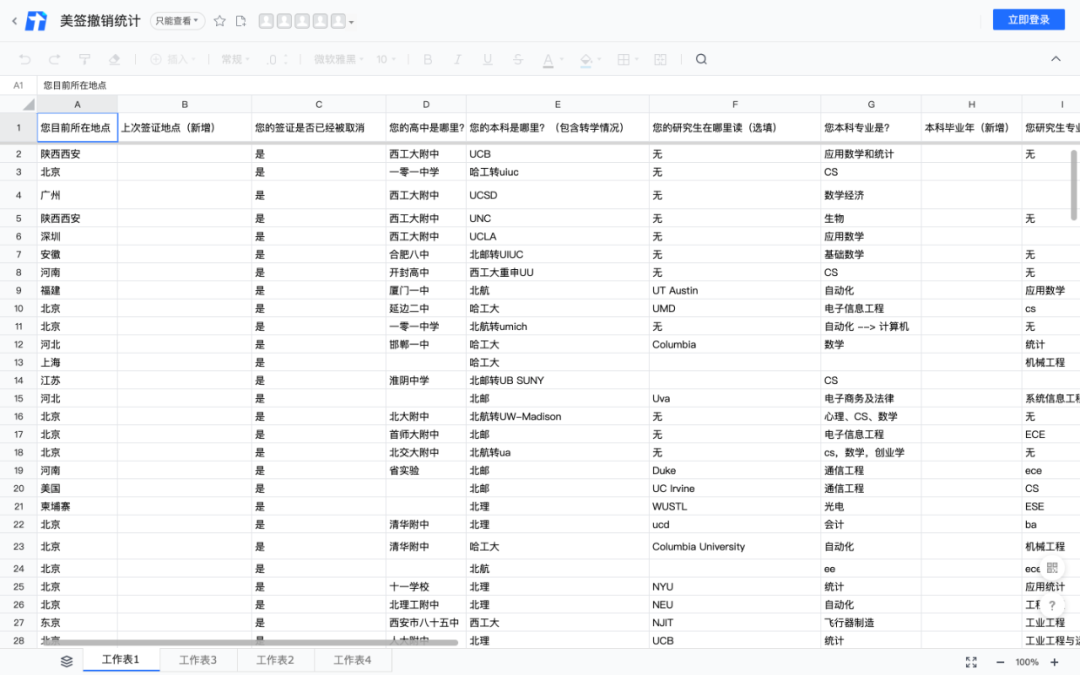Open the 插入 insert menu
The width and height of the screenshot is (1080, 675).
pos(172,59)
